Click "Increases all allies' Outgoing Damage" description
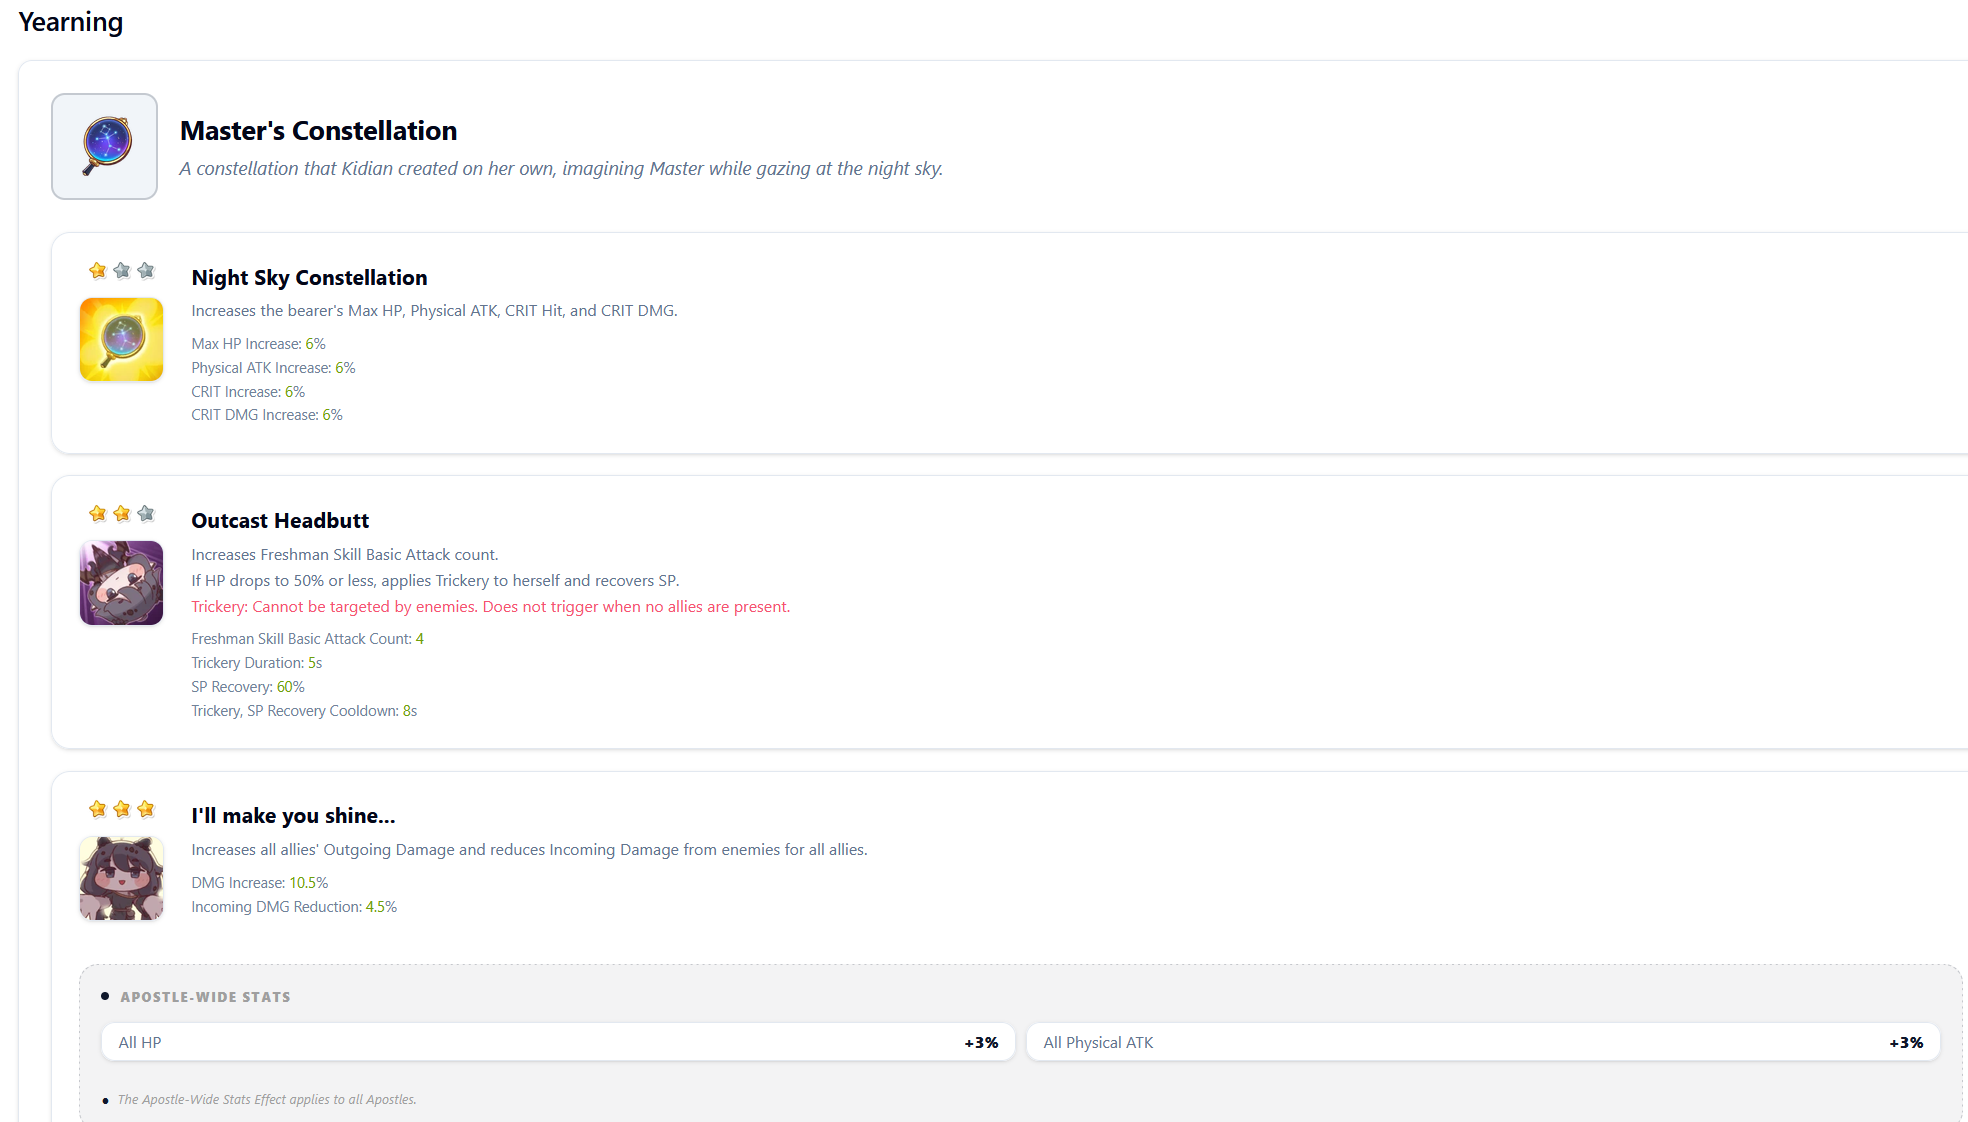1968x1122 pixels. tap(530, 850)
